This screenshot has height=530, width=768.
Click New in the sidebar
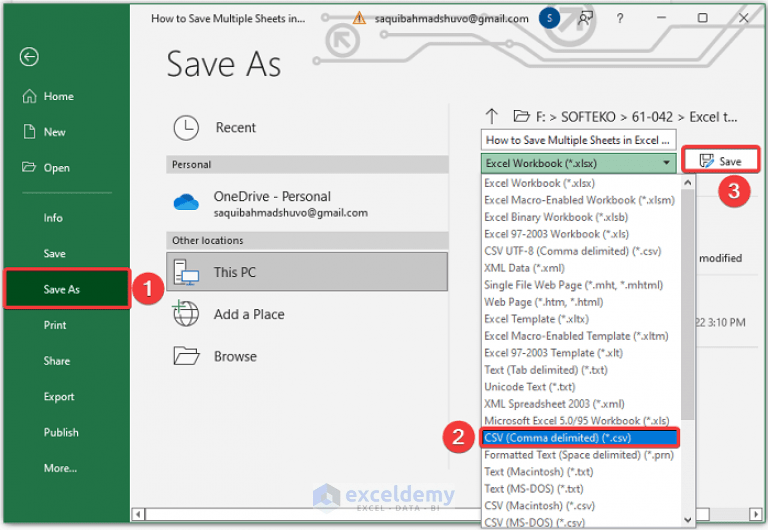54,132
